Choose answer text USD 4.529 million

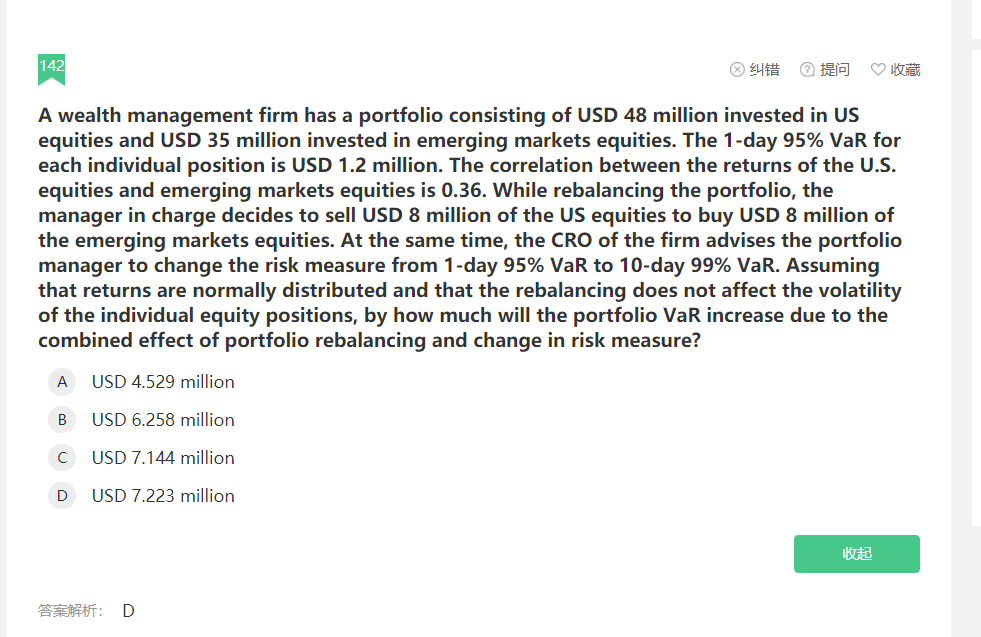click(x=163, y=382)
